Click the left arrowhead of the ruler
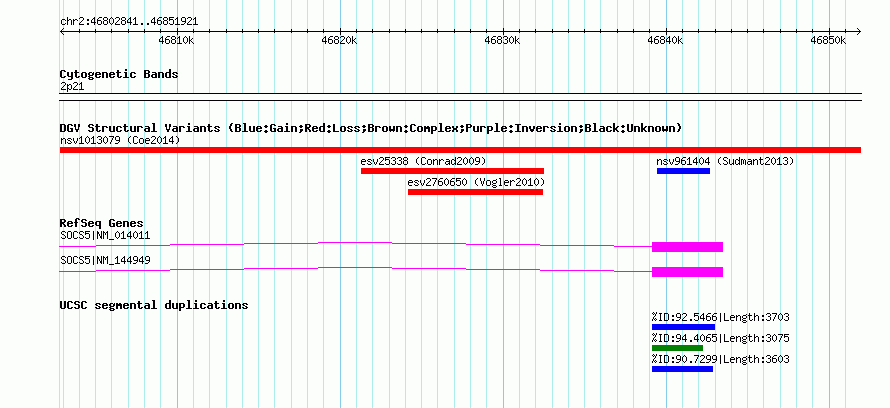 62,32
